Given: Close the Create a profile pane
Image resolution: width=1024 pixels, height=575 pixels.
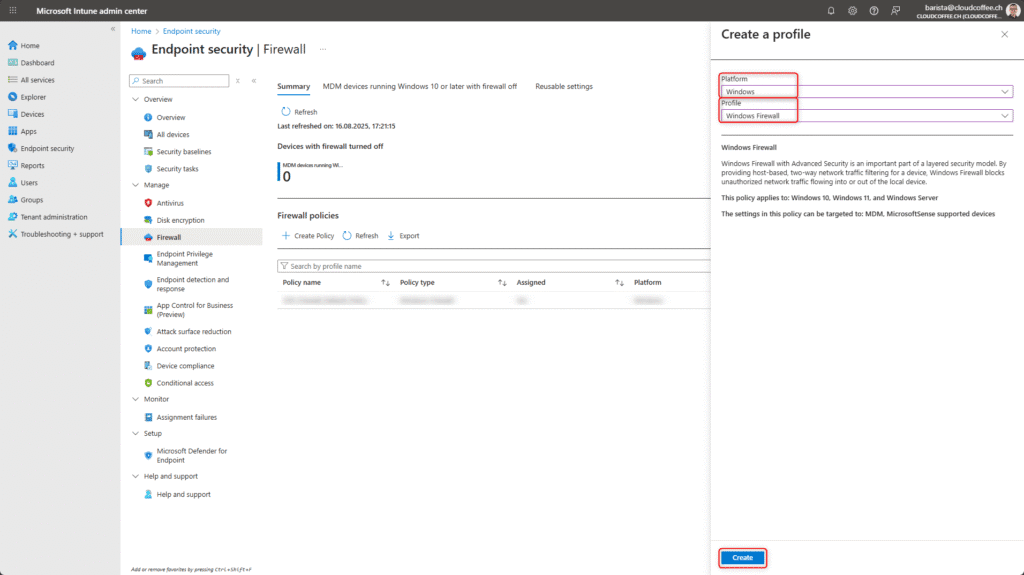Looking at the screenshot, I should tap(1004, 34).
